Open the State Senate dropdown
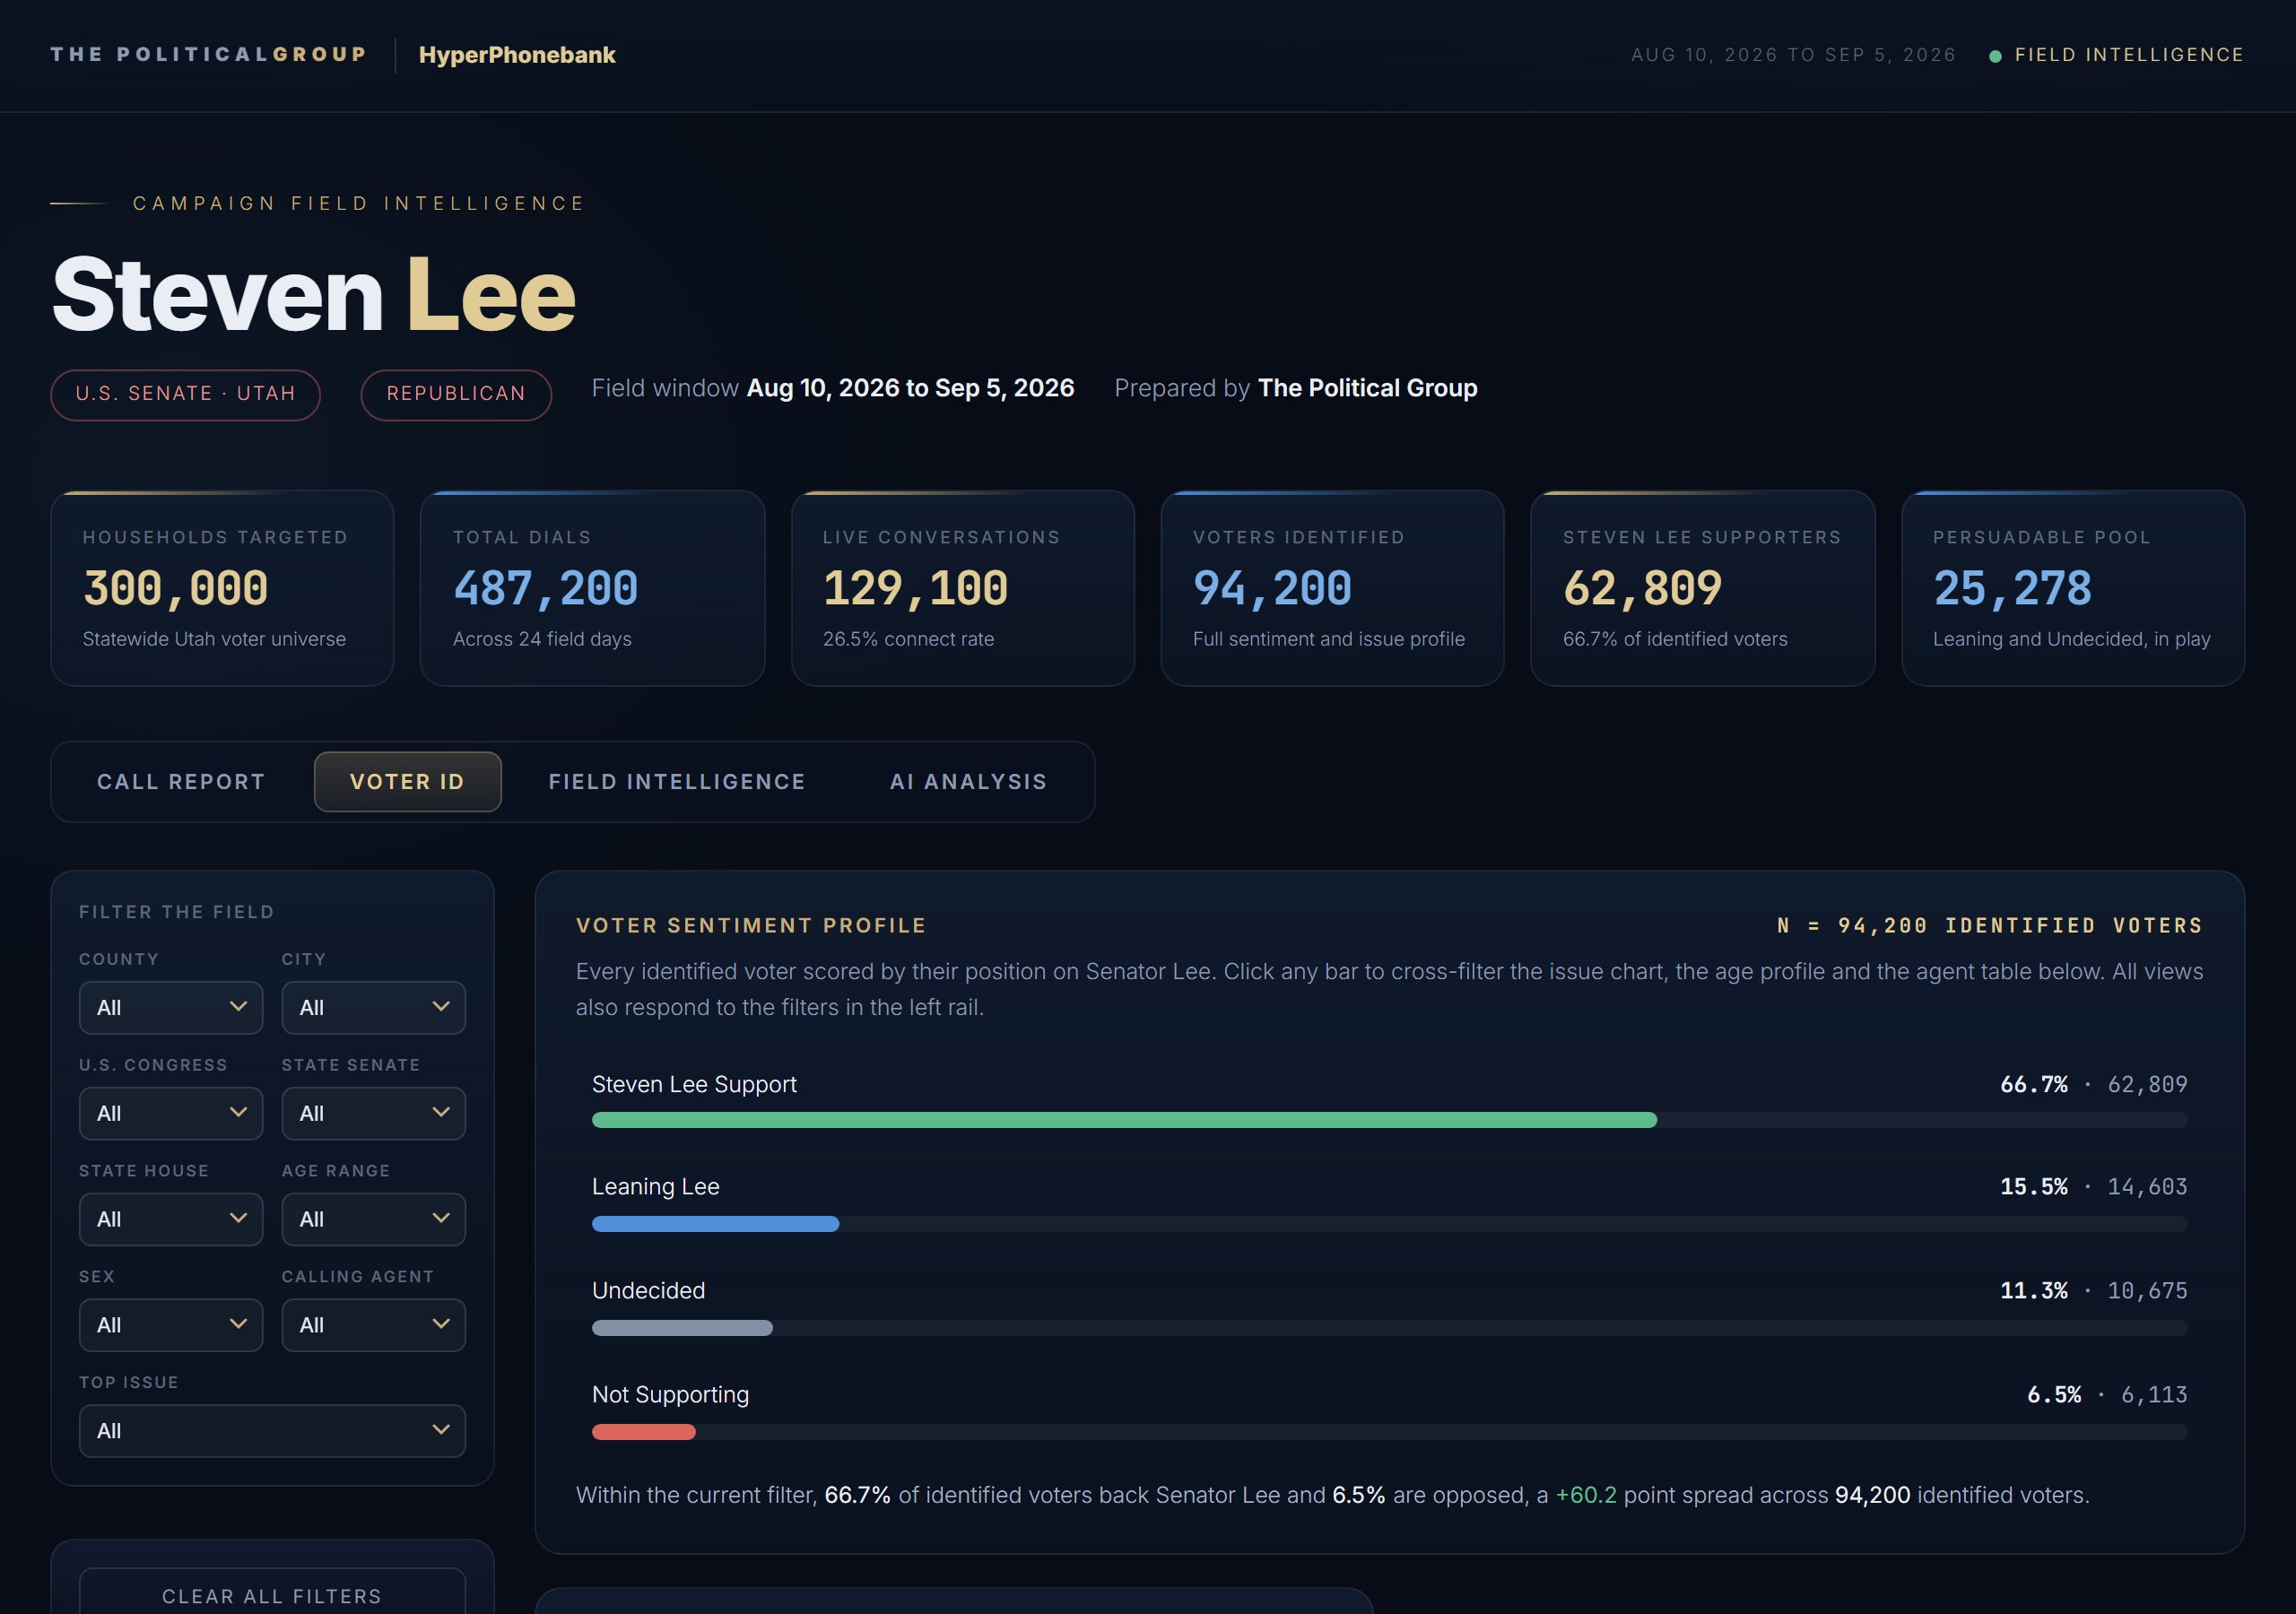The height and width of the screenshot is (1614, 2296). [373, 1113]
